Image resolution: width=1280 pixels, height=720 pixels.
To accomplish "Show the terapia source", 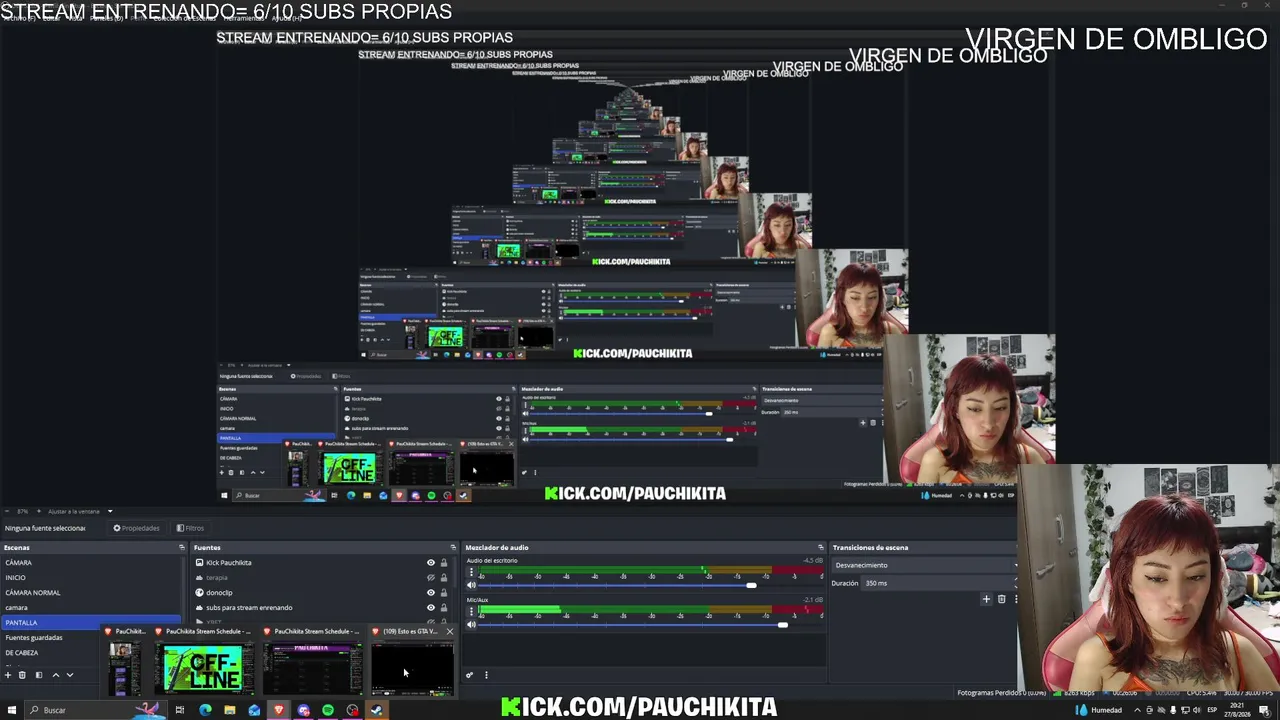I will tap(431, 577).
